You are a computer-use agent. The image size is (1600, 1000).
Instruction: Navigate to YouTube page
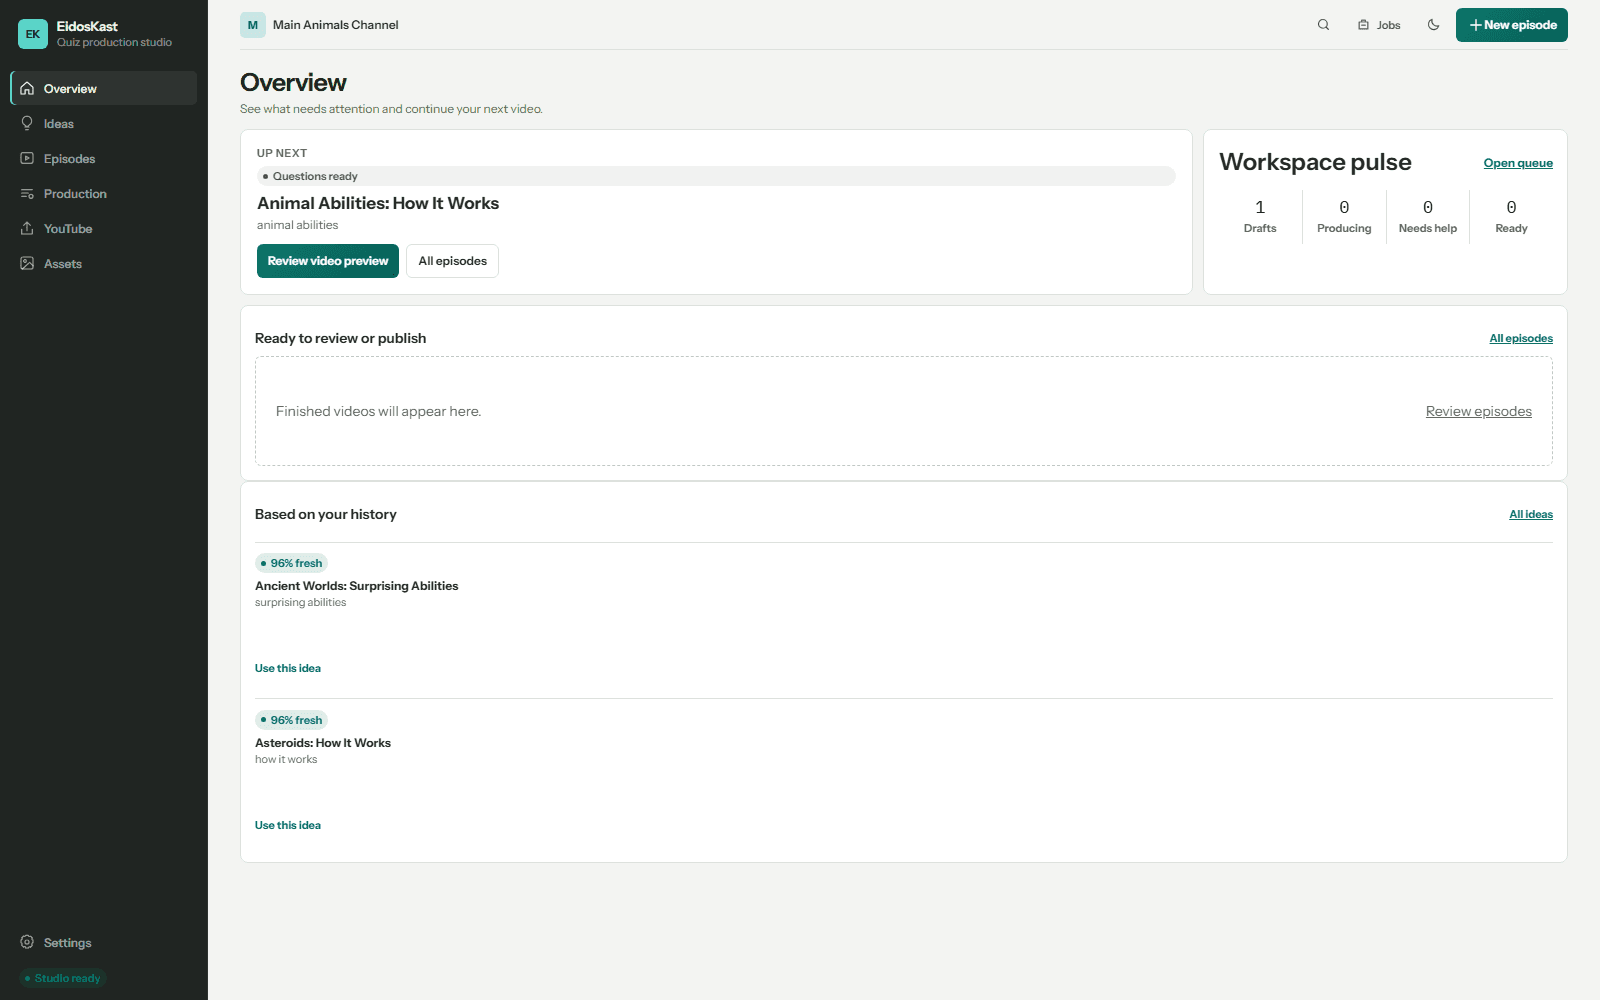coord(104,228)
